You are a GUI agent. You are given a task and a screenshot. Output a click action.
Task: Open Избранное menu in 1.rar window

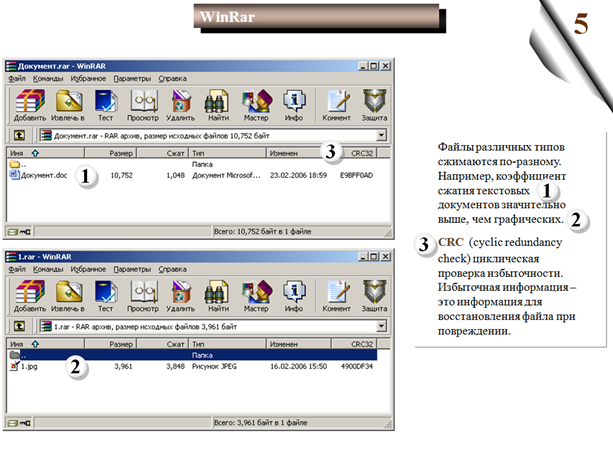[88, 269]
